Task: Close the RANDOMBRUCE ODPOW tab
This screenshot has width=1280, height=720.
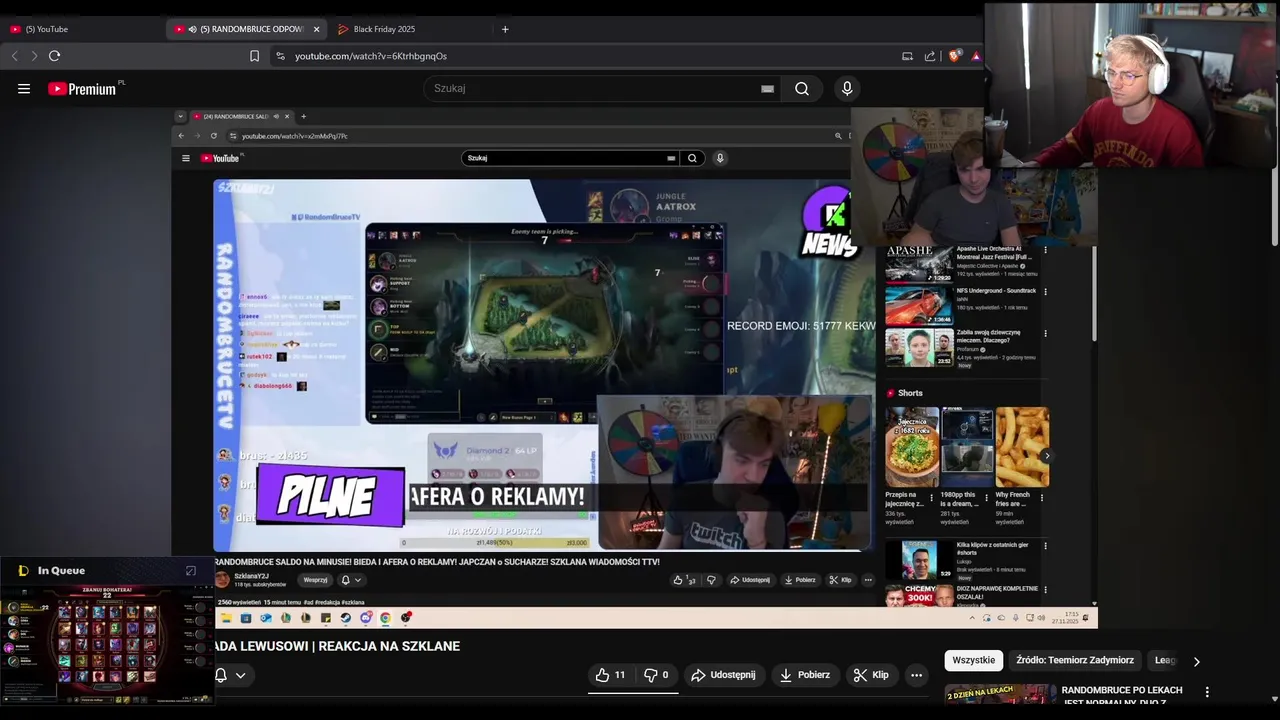Action: 317,29
